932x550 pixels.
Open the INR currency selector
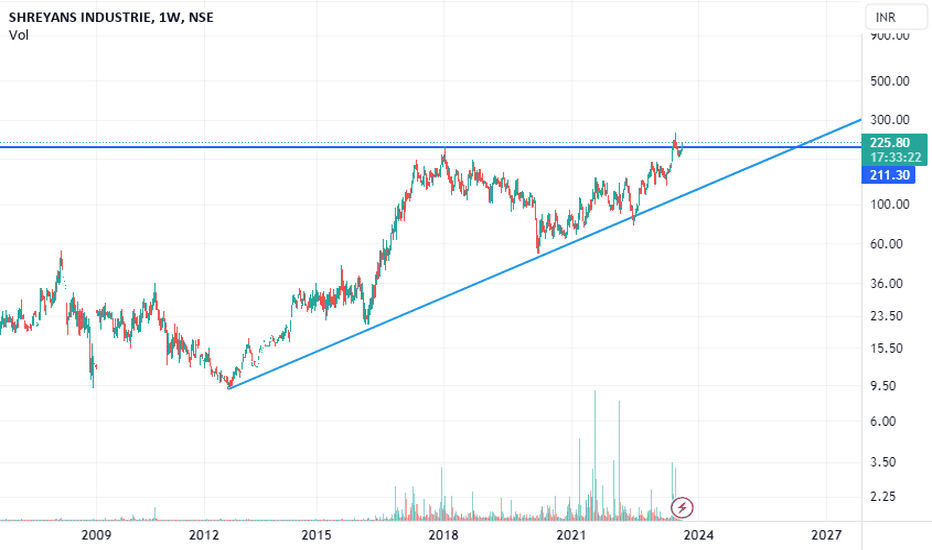895,17
